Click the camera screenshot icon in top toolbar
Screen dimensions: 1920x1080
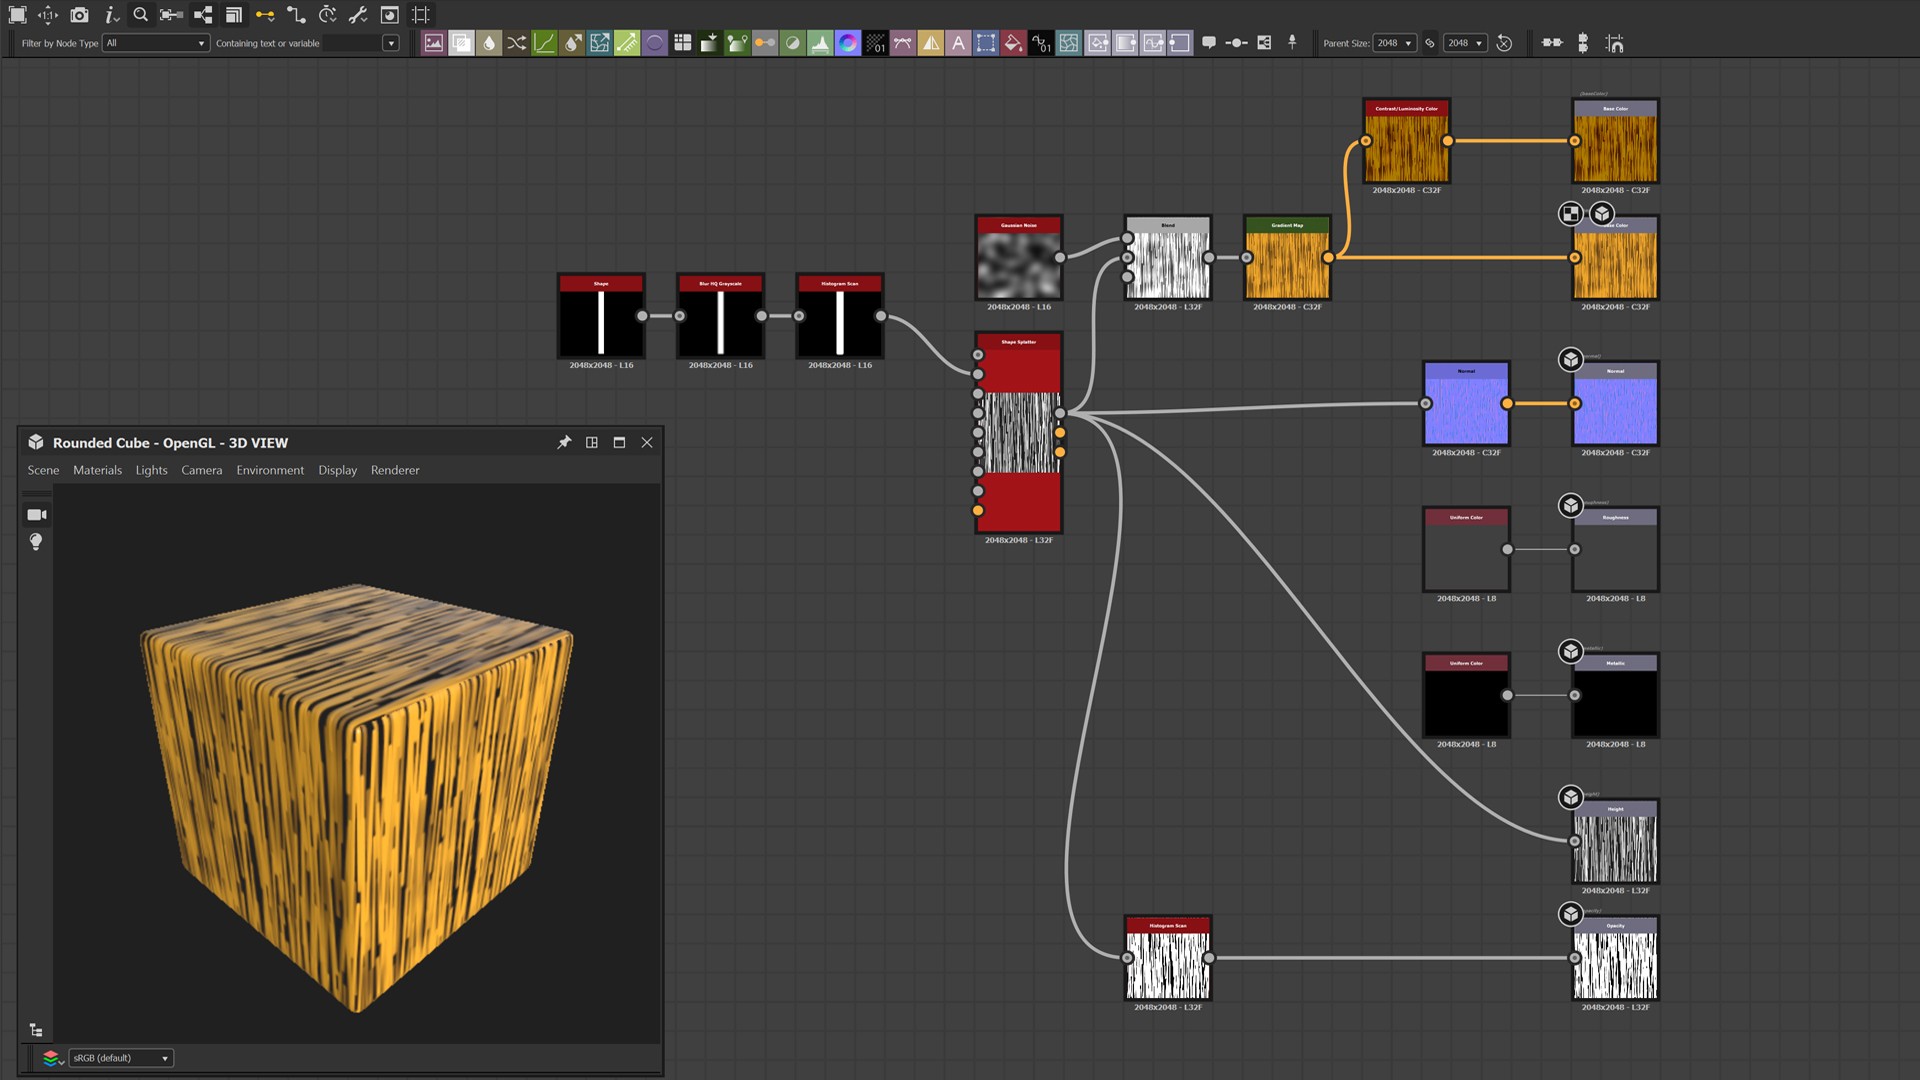pos(79,15)
